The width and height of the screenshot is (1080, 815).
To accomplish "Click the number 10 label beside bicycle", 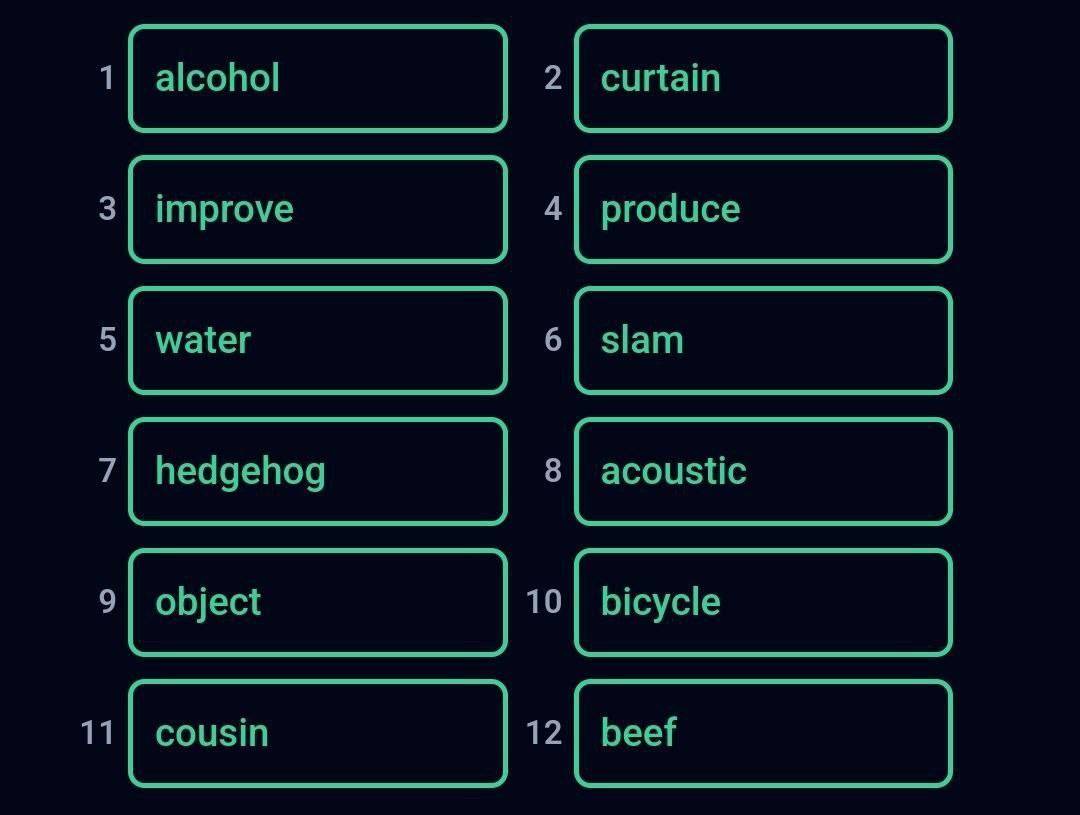I will coord(543,602).
